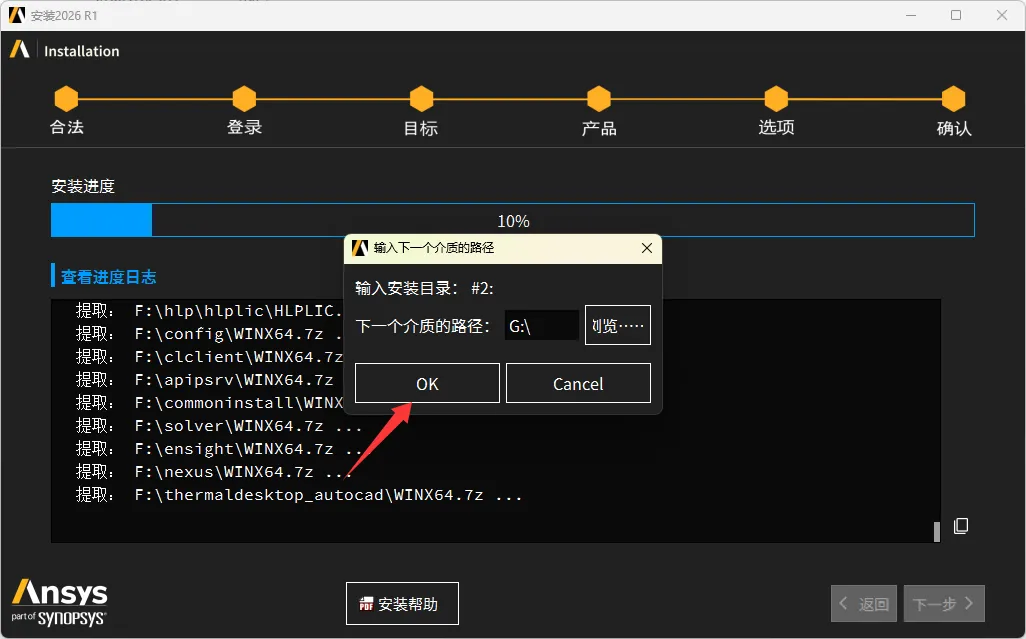1026x639 pixels.
Task: Open the installation help PDF button
Action: 402,604
